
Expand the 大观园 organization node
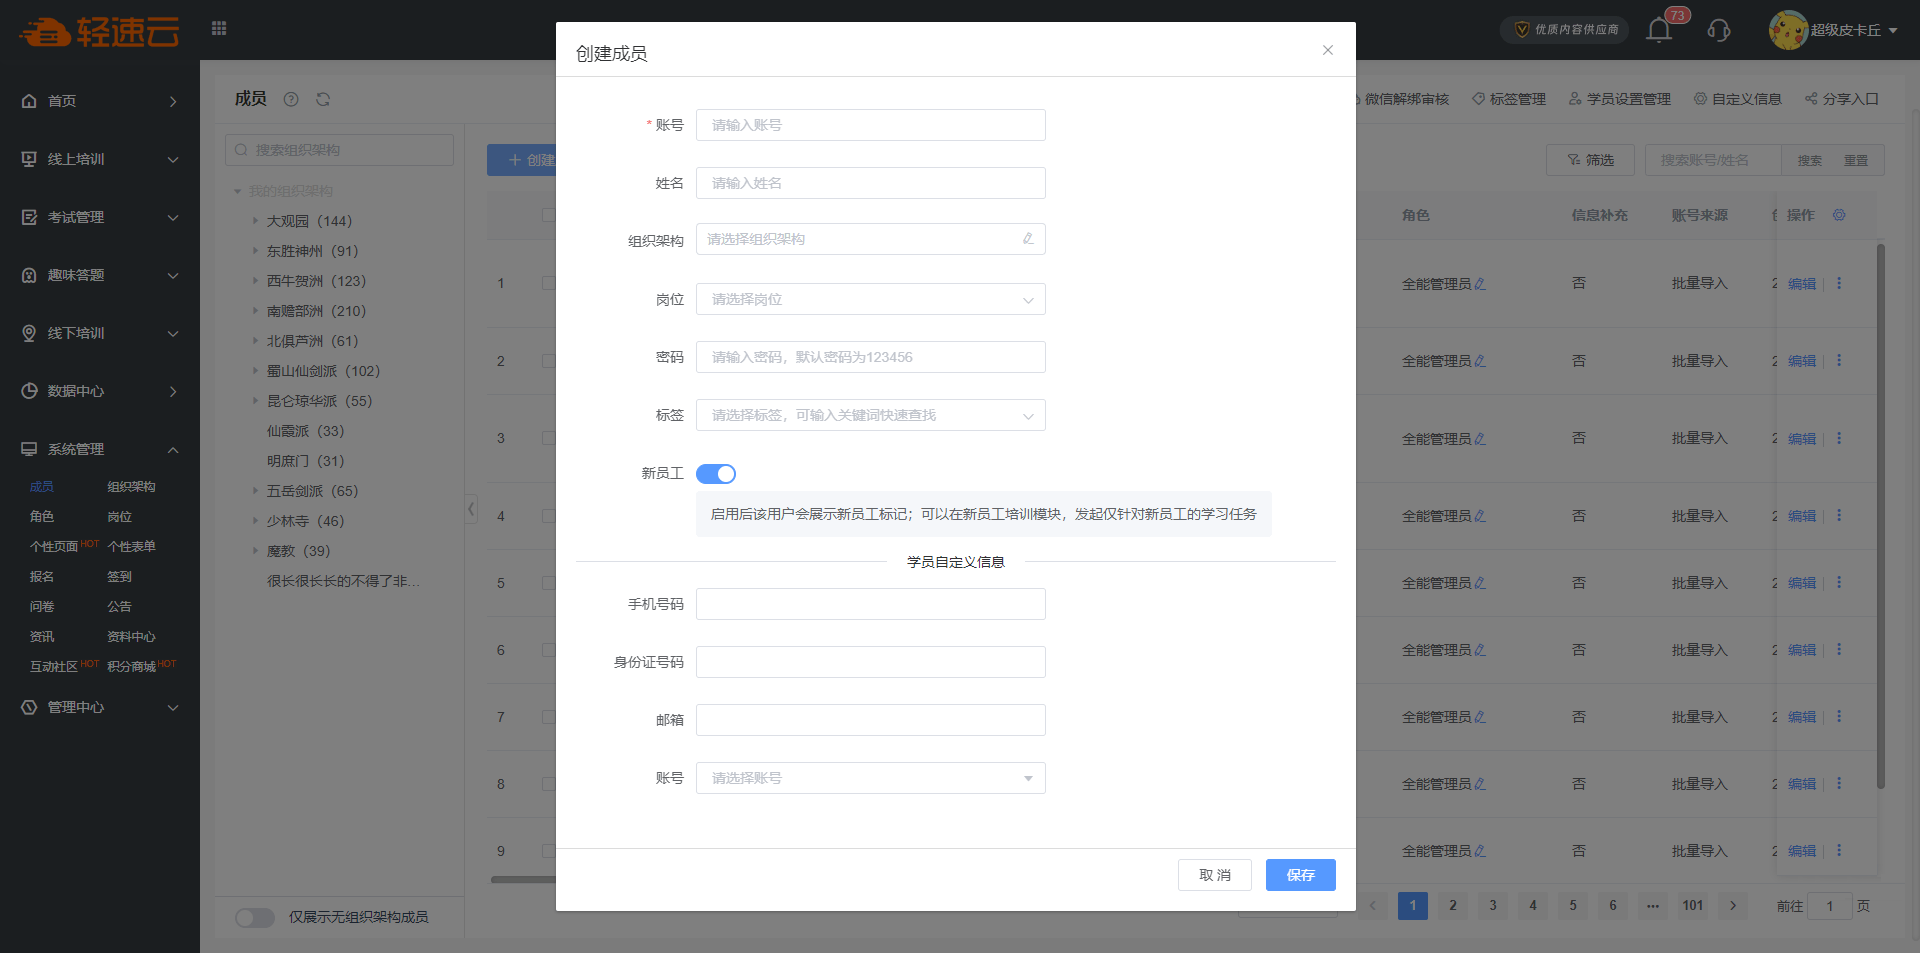(256, 221)
